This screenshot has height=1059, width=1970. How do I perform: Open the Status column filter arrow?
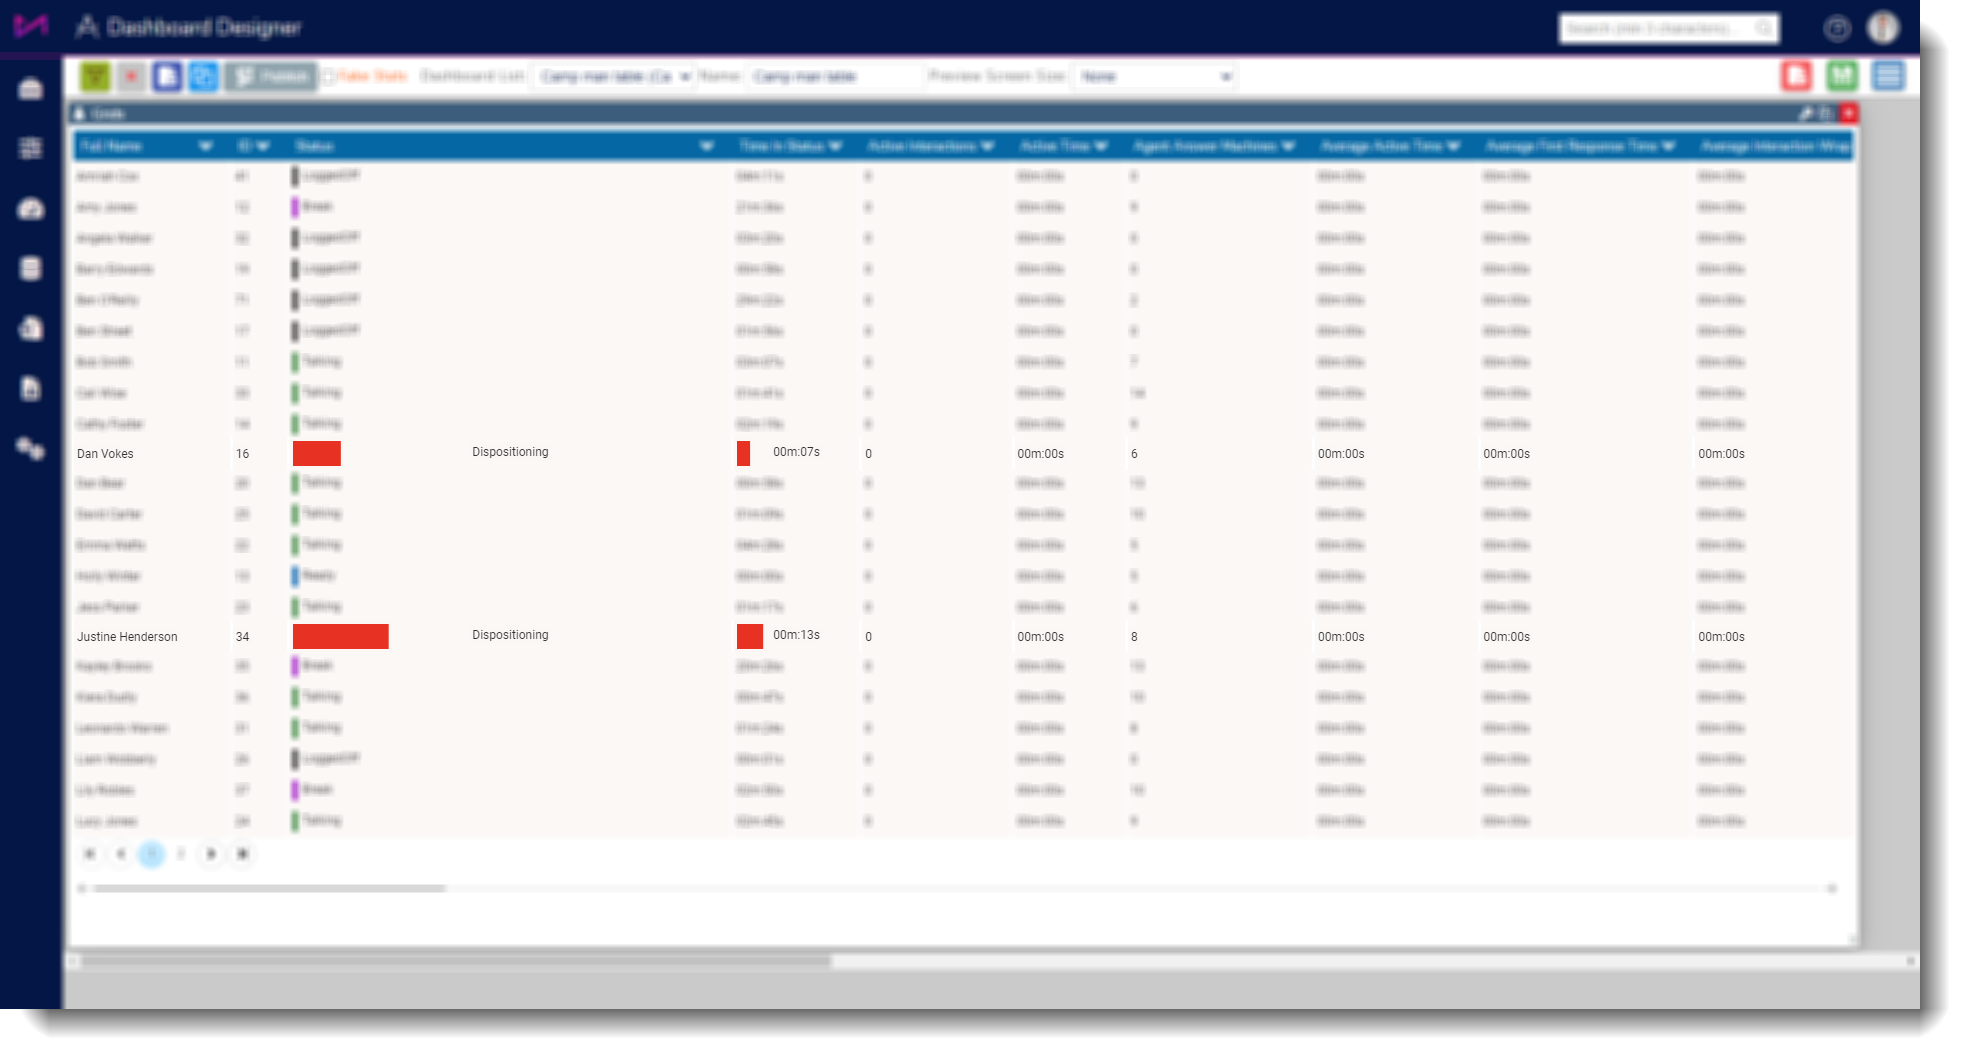click(x=707, y=146)
